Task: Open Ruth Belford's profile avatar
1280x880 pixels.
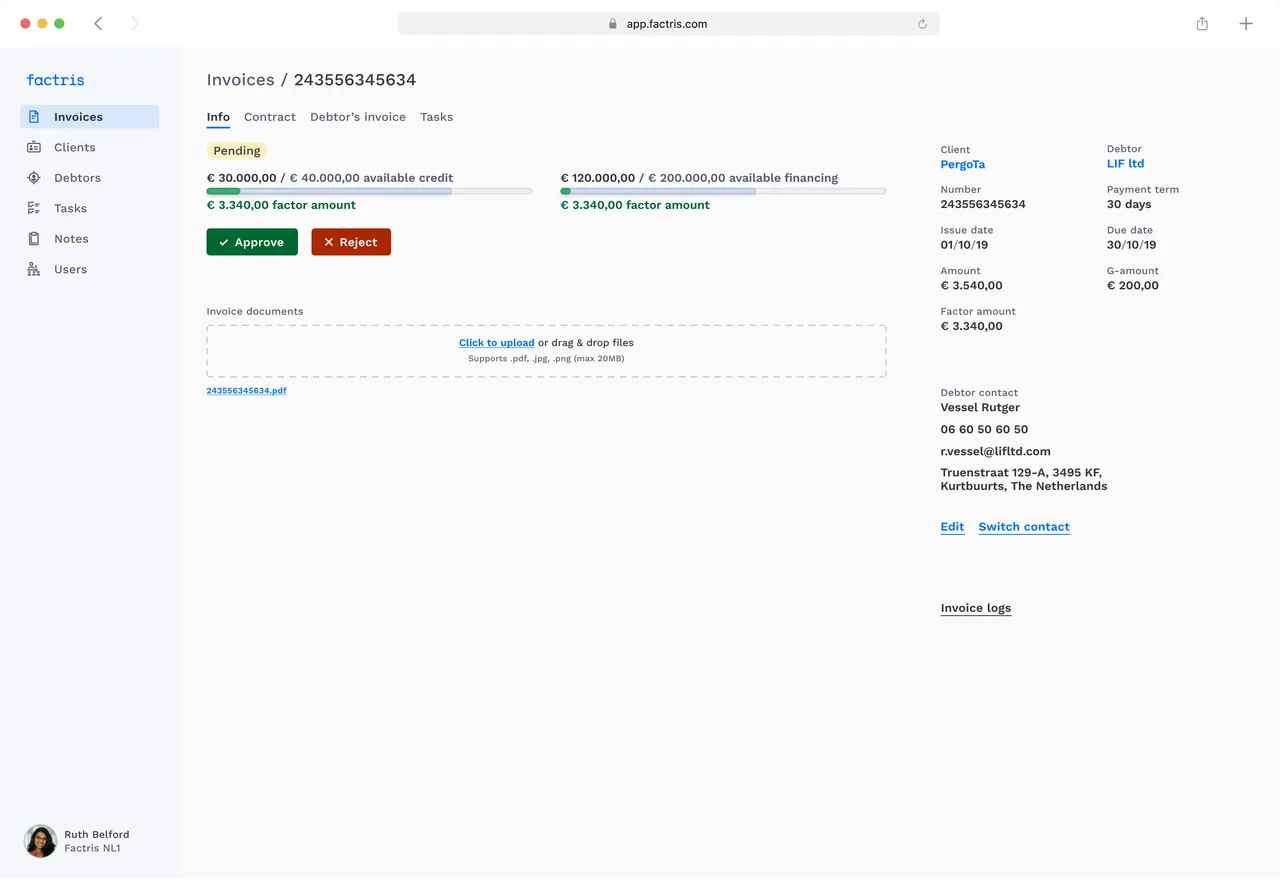Action: (41, 841)
